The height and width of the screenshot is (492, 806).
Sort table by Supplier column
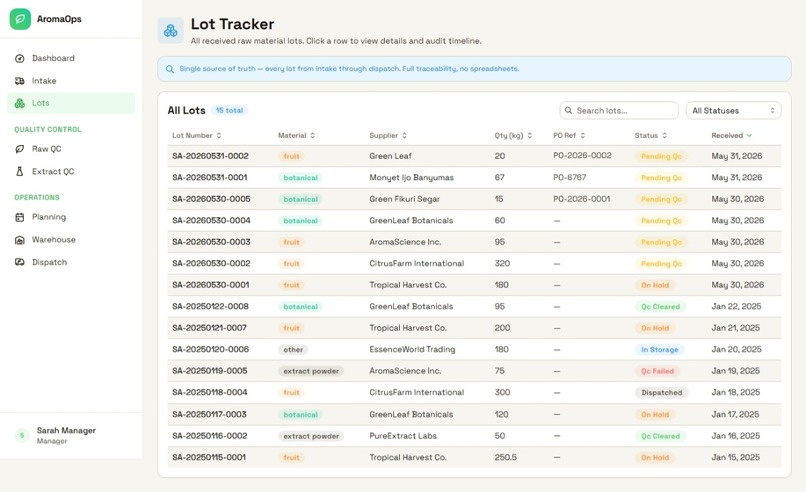[x=388, y=135]
